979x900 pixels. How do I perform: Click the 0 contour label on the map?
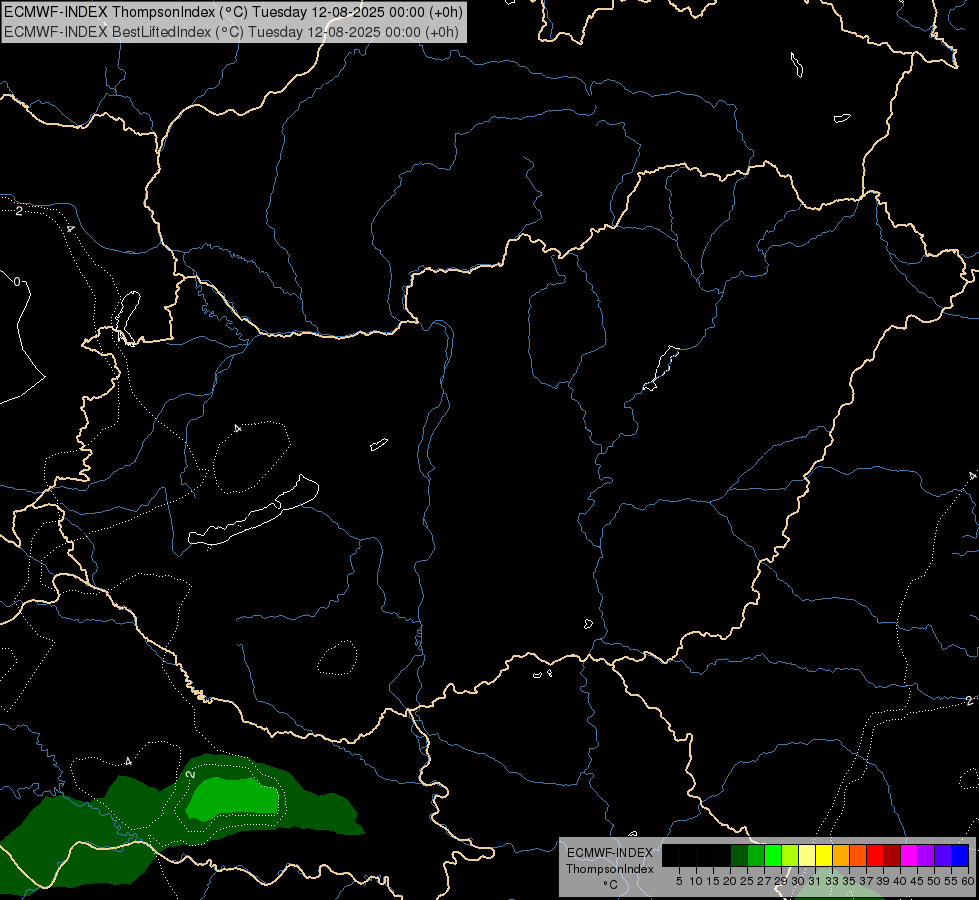click(x=17, y=282)
